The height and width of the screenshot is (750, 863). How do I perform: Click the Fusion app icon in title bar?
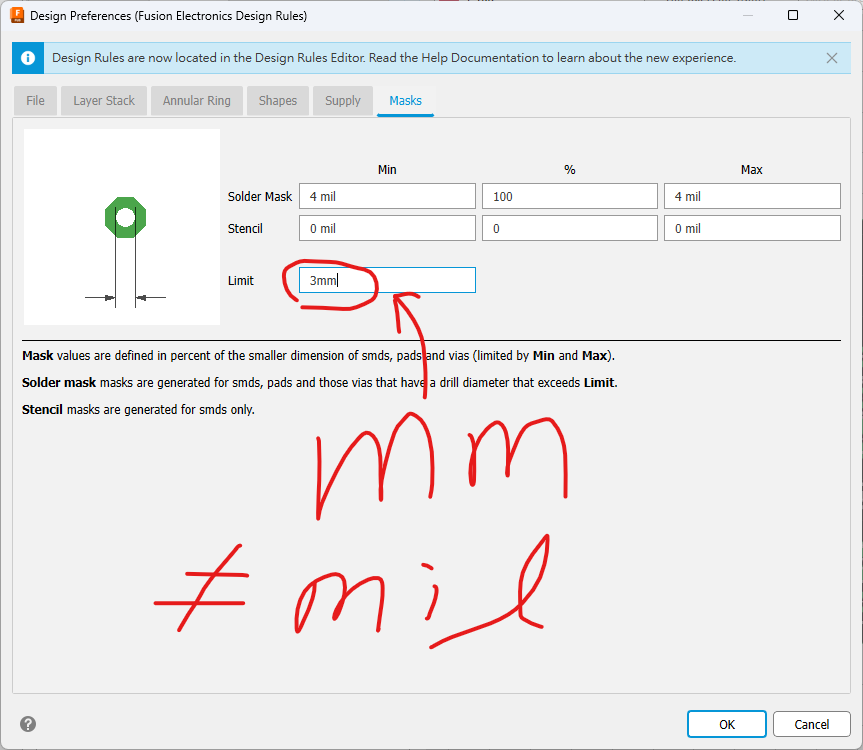17,16
